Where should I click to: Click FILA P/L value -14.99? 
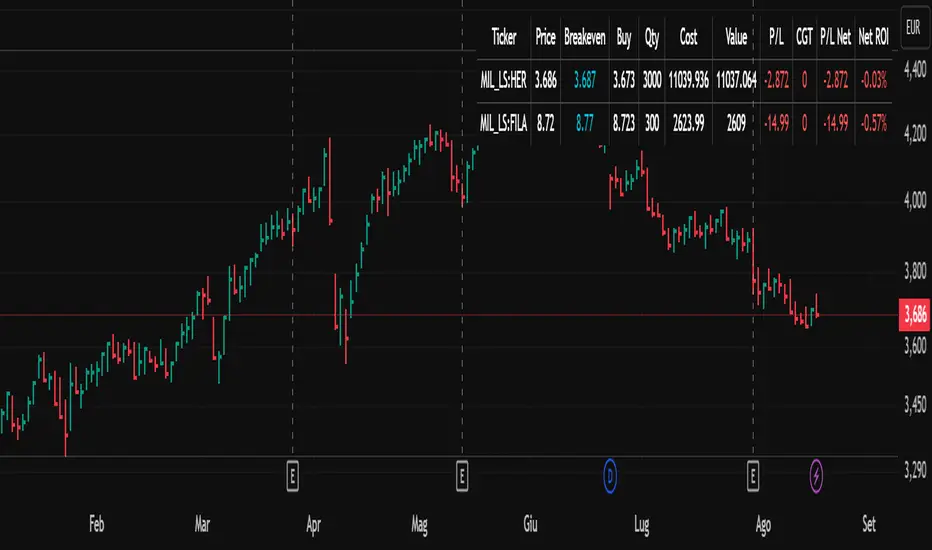coord(776,123)
